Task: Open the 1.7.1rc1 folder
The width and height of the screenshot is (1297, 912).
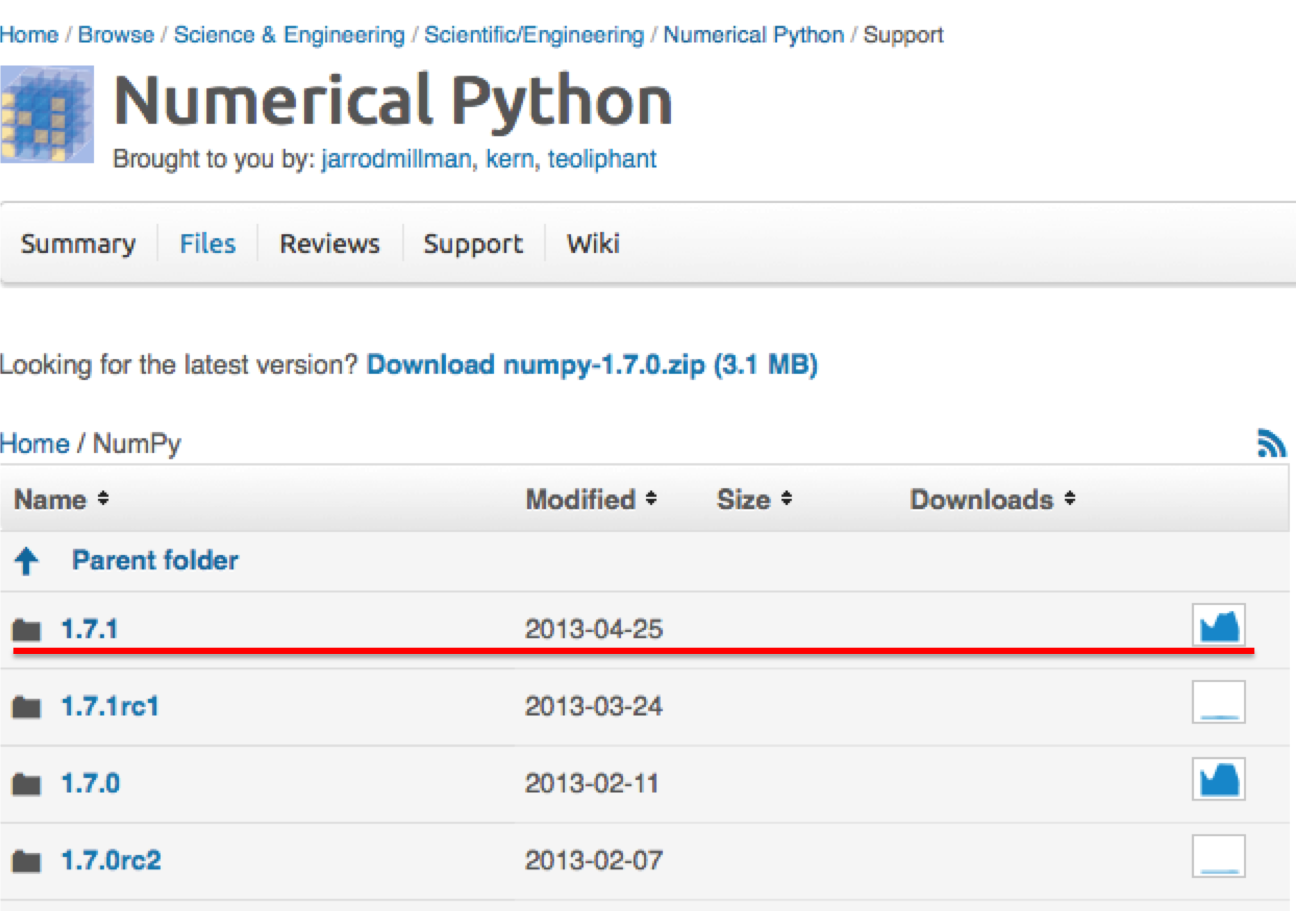Action: pos(110,707)
